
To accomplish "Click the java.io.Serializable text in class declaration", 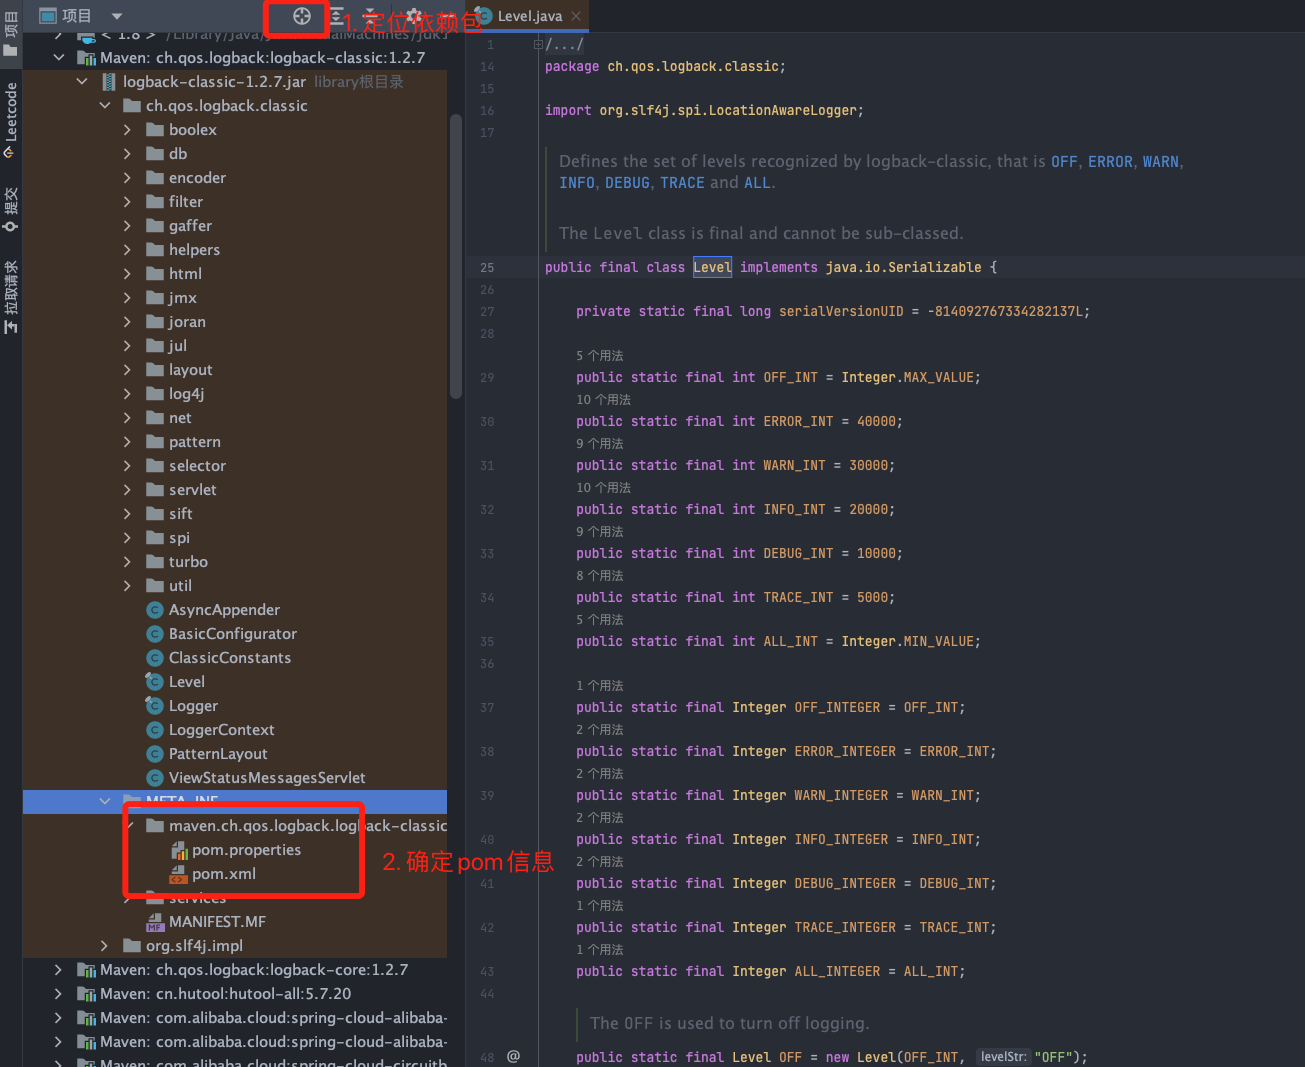I will point(903,267).
